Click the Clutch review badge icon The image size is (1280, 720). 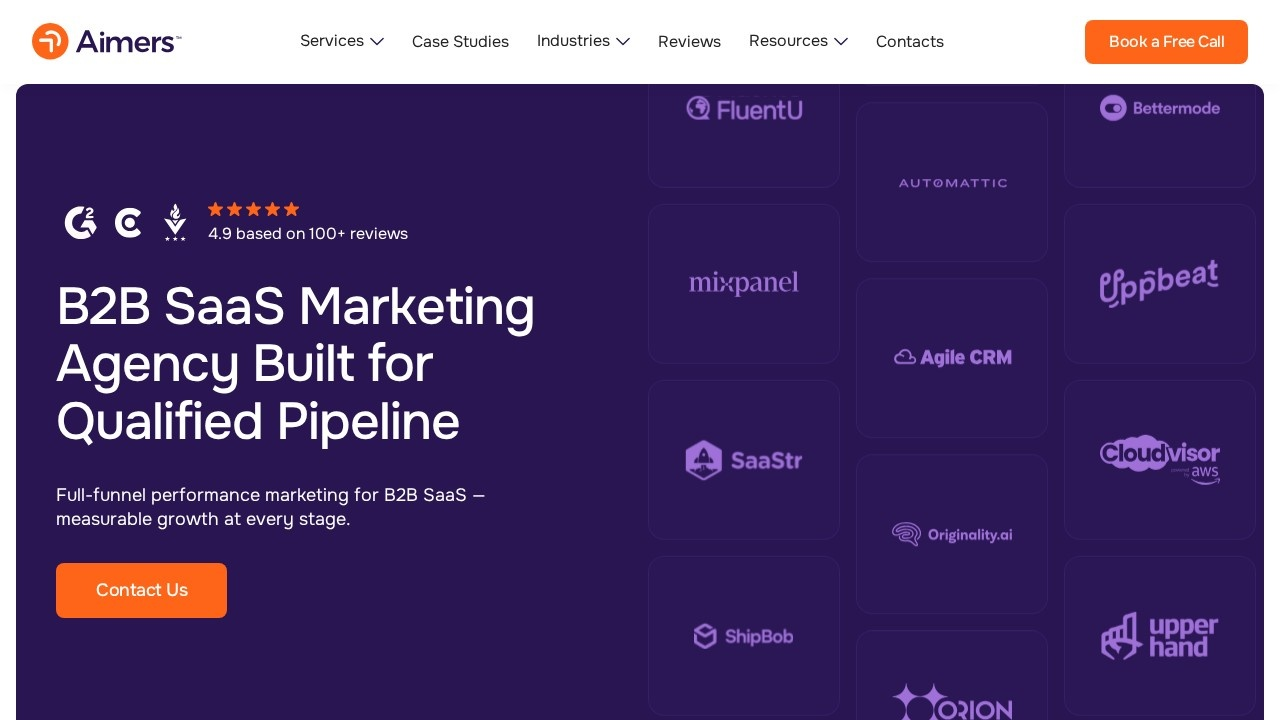click(128, 223)
